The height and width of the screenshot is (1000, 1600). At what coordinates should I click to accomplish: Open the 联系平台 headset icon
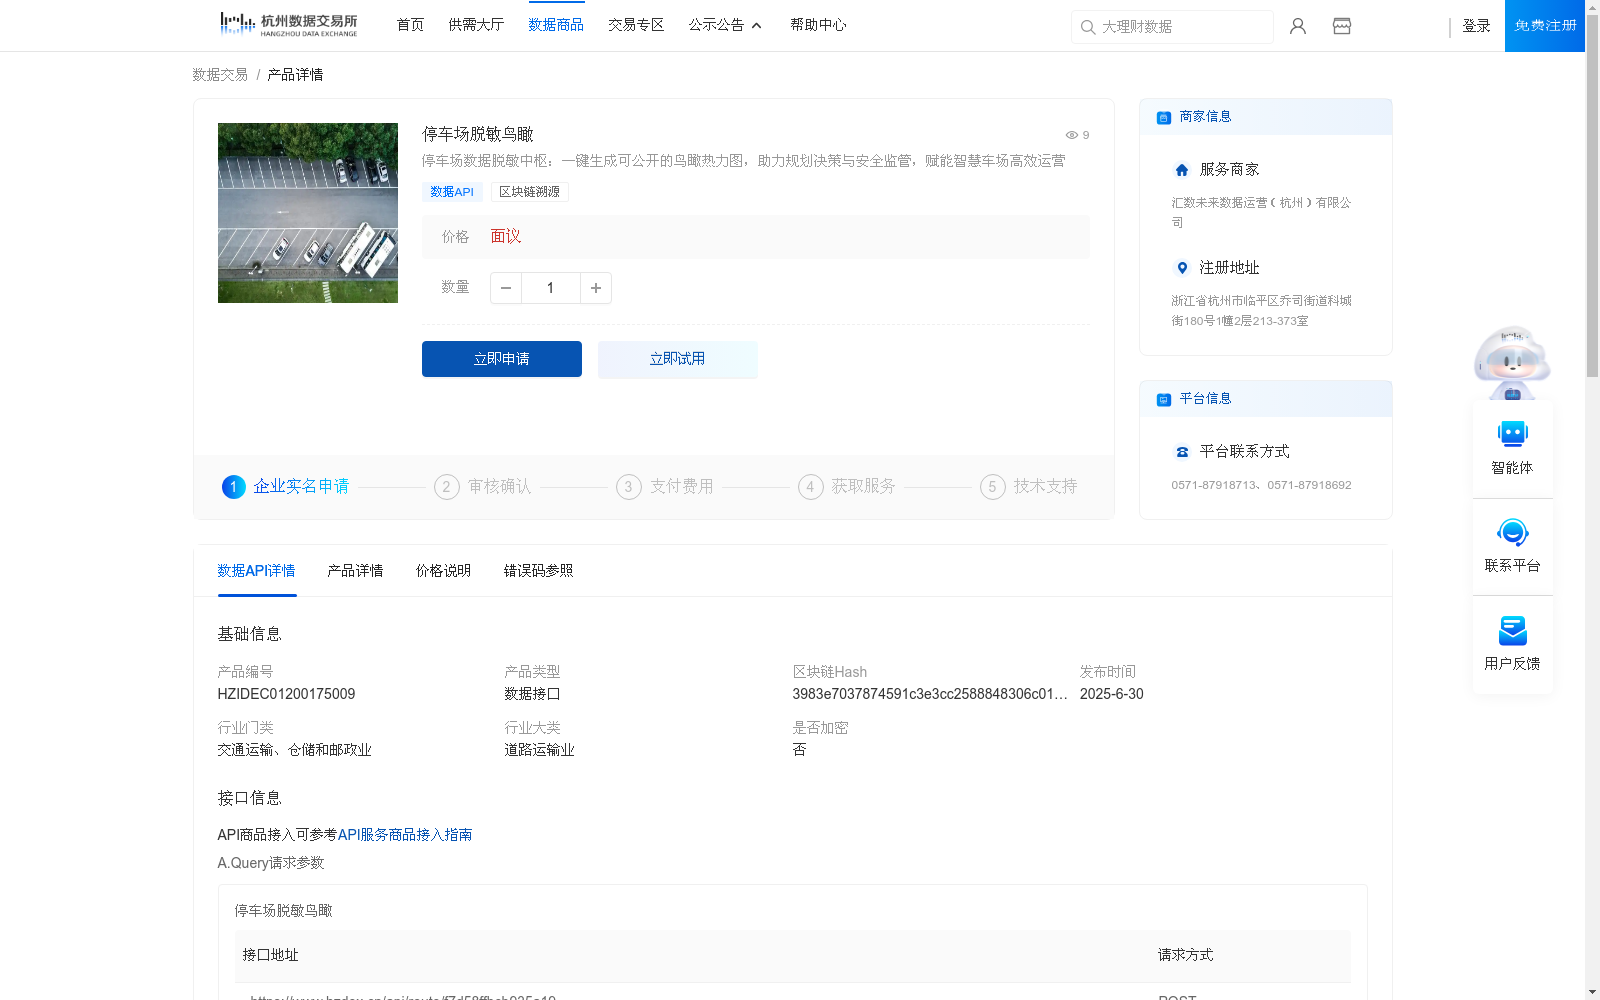click(1512, 532)
